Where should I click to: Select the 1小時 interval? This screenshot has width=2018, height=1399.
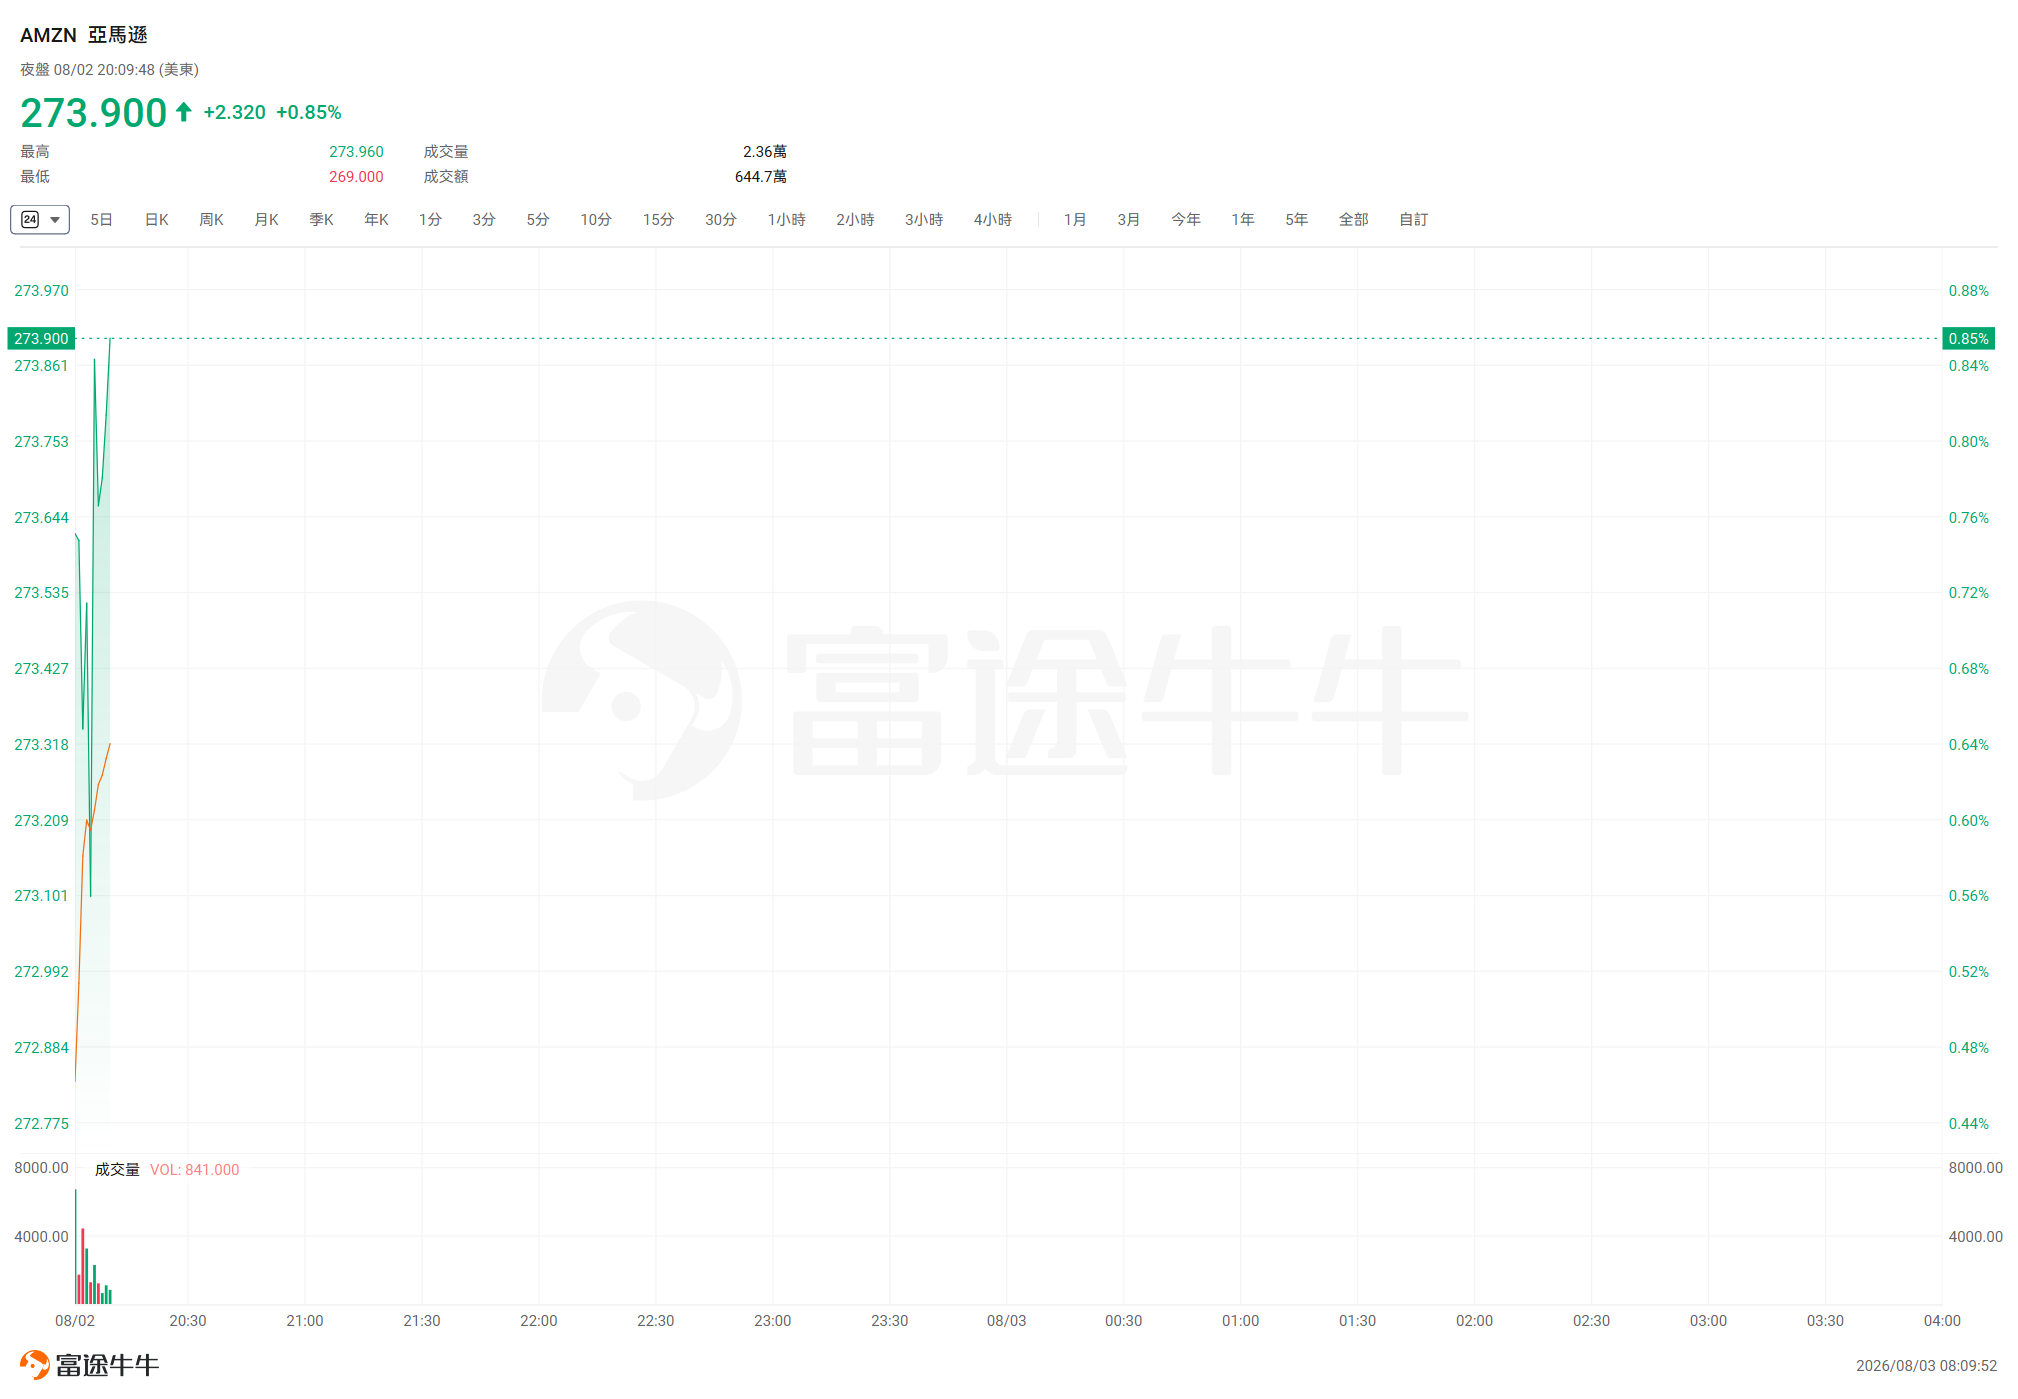click(786, 219)
